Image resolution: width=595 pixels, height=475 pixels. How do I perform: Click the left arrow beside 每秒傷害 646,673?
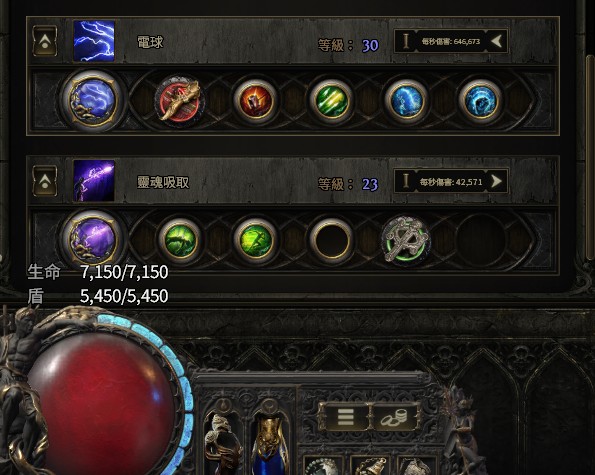pyautogui.click(x=496, y=41)
